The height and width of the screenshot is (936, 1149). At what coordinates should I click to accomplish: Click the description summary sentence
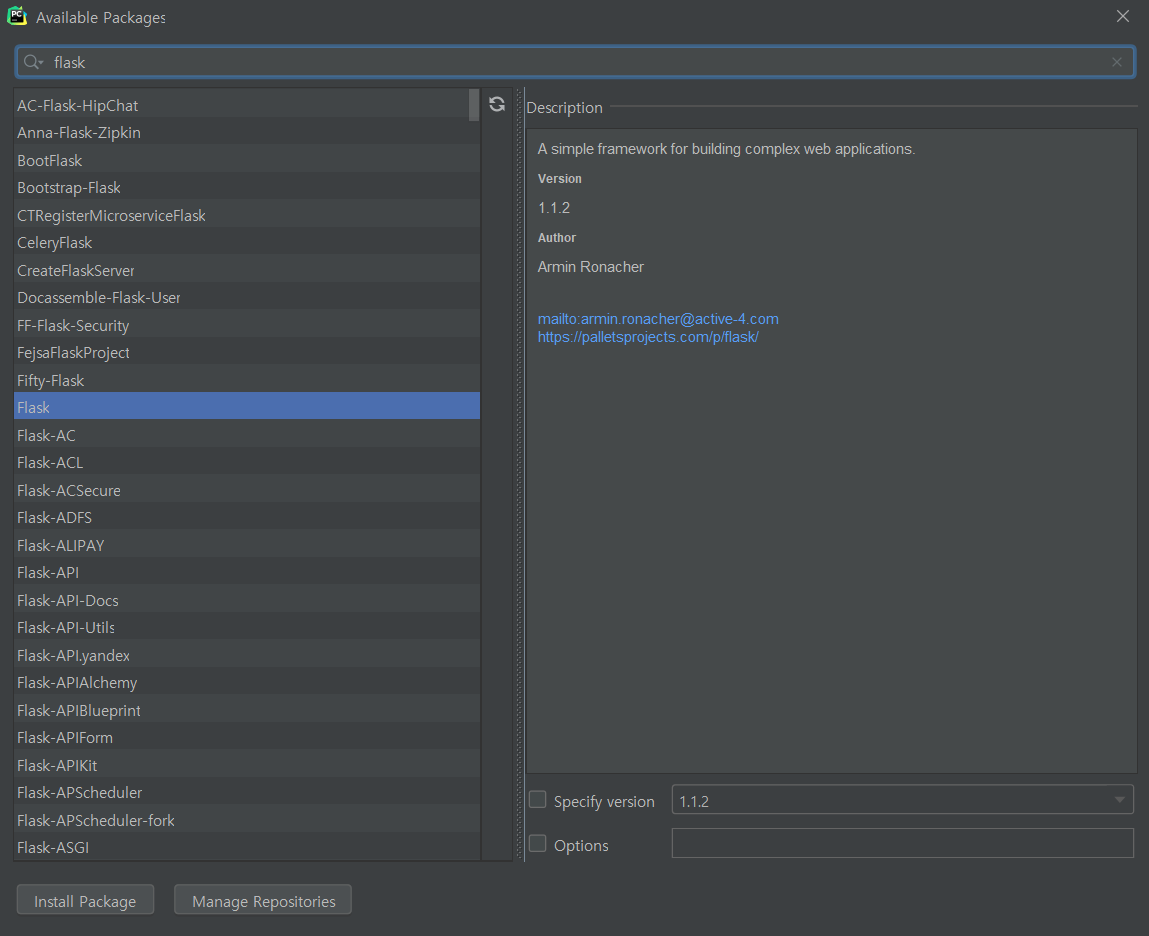[x=726, y=149]
